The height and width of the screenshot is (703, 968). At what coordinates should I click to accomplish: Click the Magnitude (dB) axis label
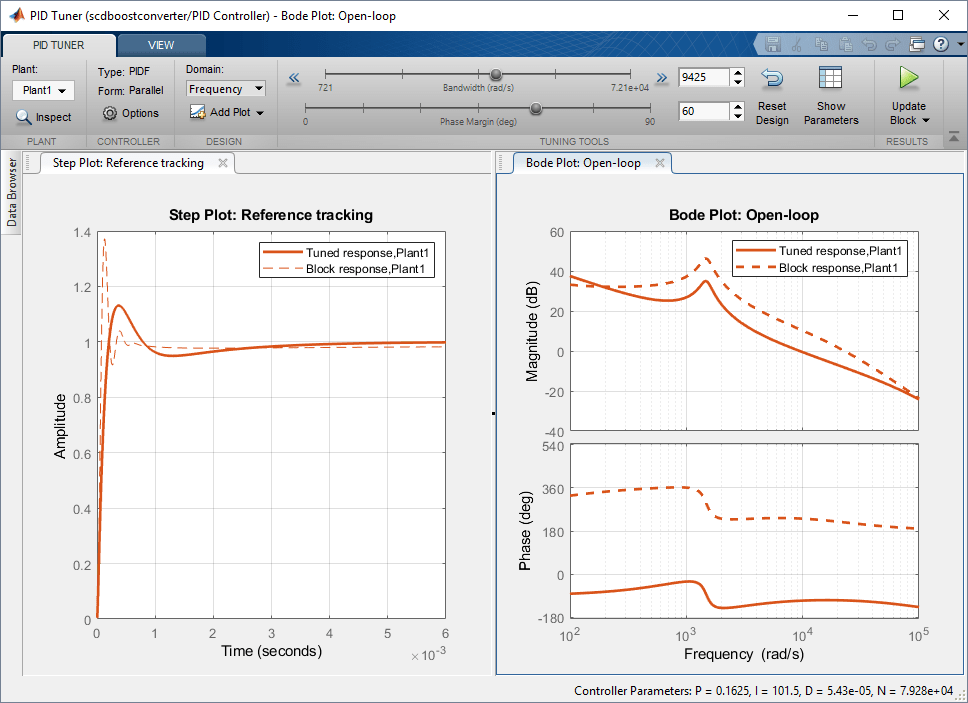click(532, 331)
